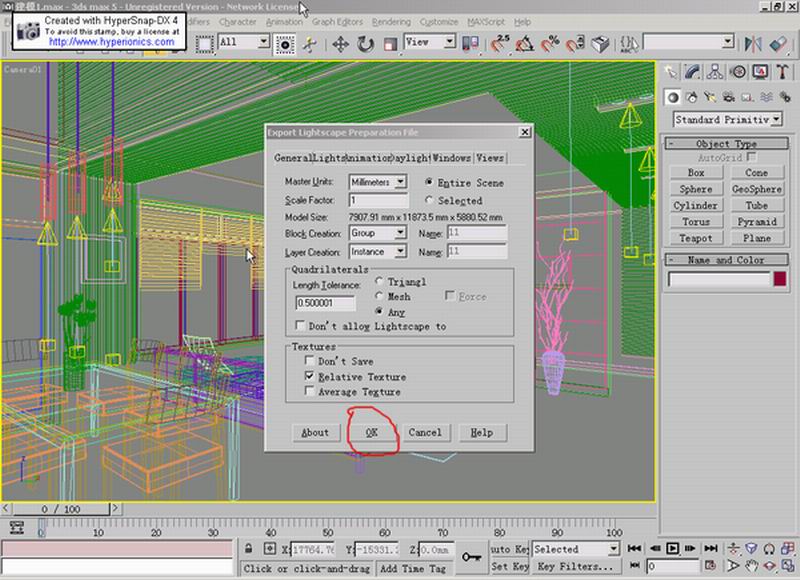Click the Go to Start playback icon
Image resolution: width=800 pixels, height=580 pixels.
632,549
